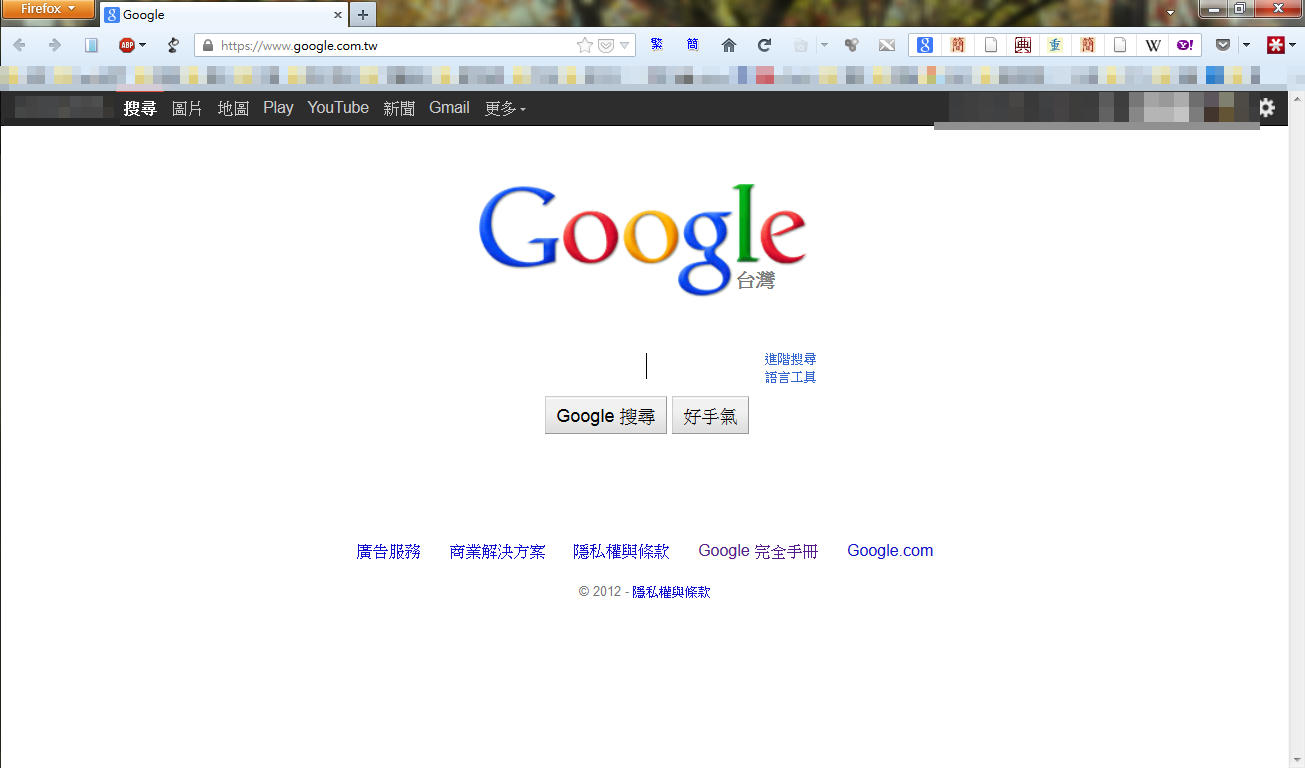Viewport: 1305px width, 768px height.
Task: Open the Google g bookmark icon
Action: 925,45
